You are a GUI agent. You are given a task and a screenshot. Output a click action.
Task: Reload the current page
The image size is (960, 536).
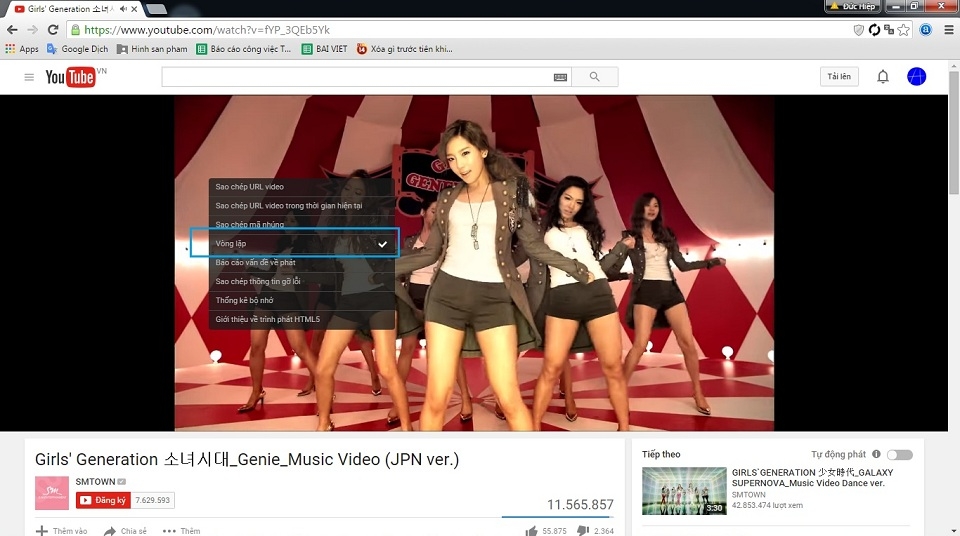[53, 29]
